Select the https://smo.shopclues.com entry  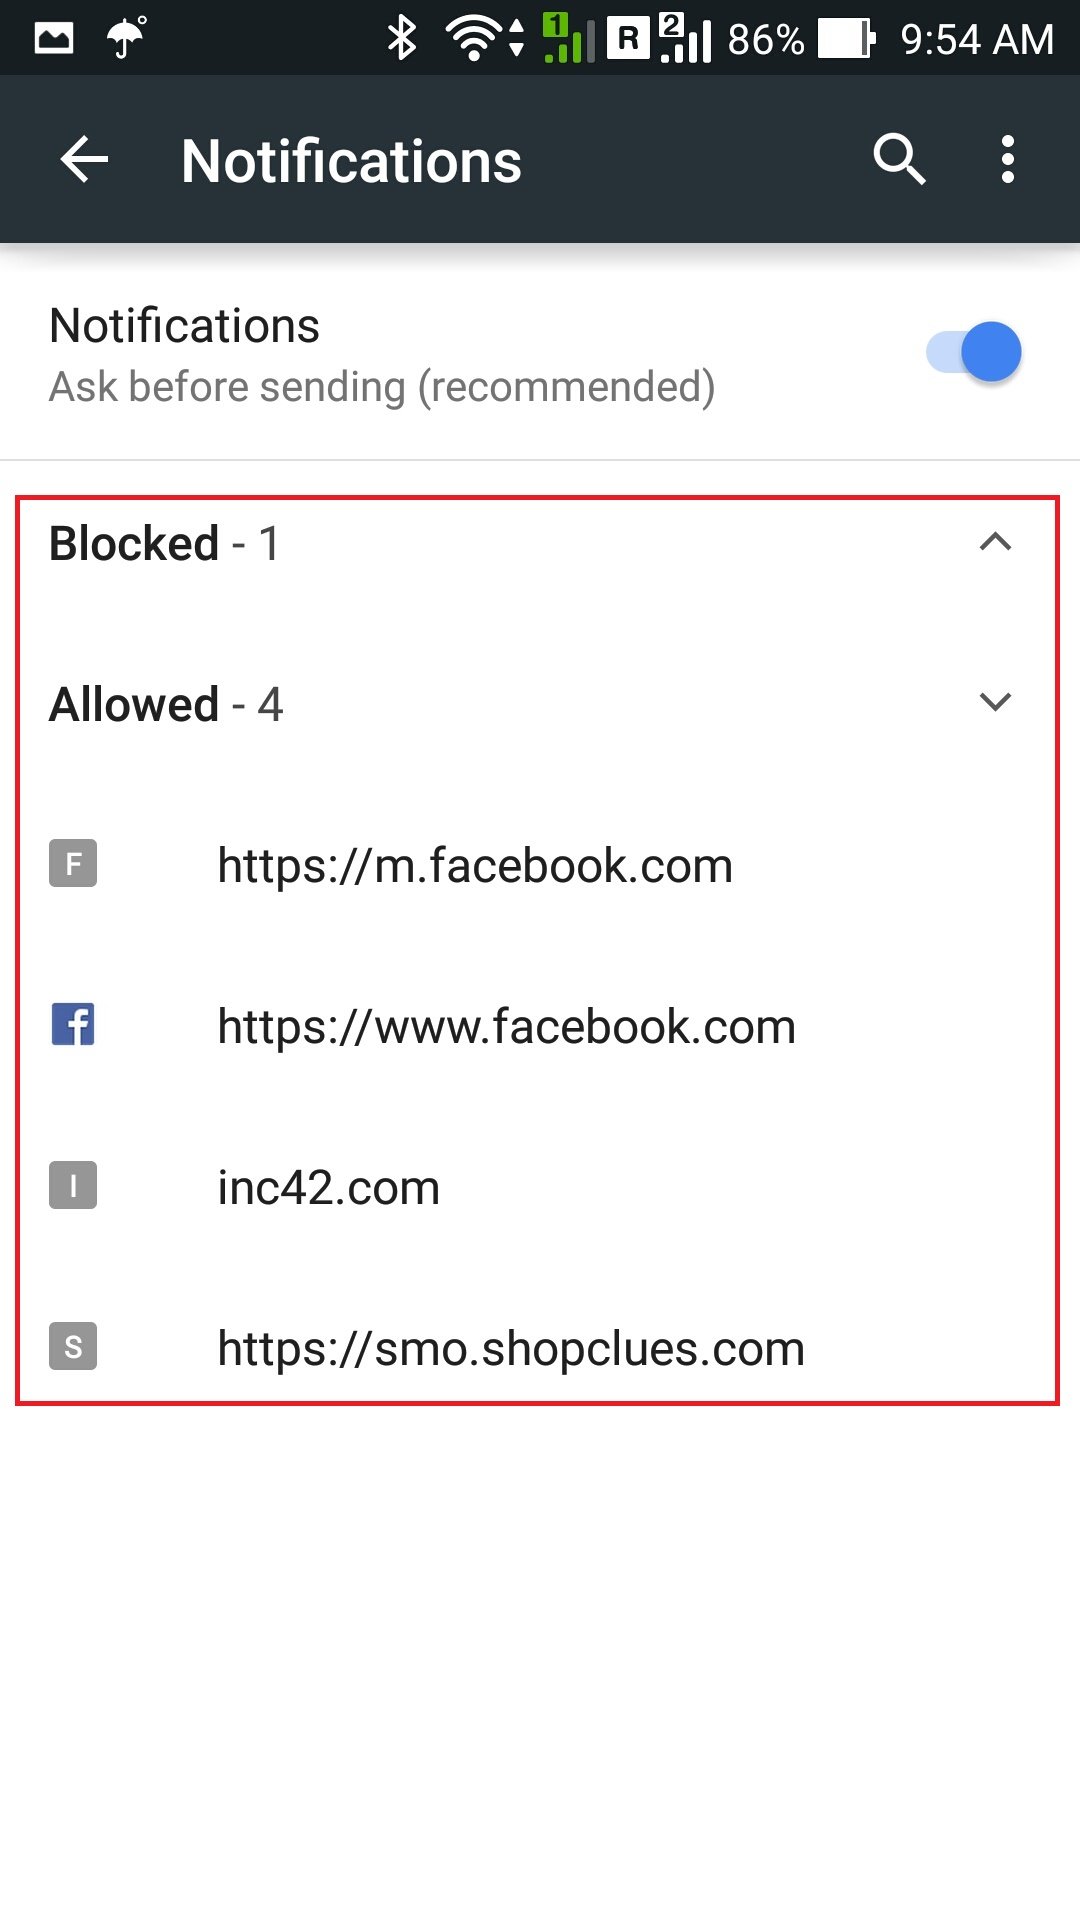point(511,1349)
